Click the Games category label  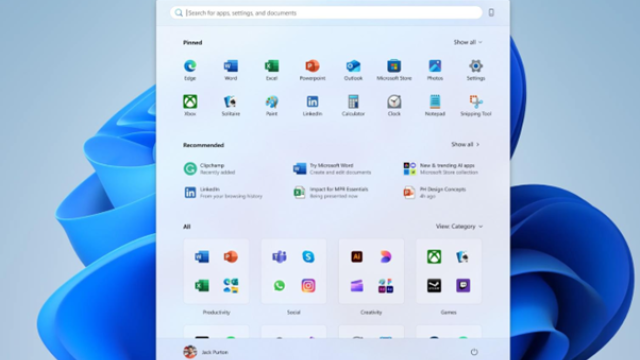(x=448, y=312)
